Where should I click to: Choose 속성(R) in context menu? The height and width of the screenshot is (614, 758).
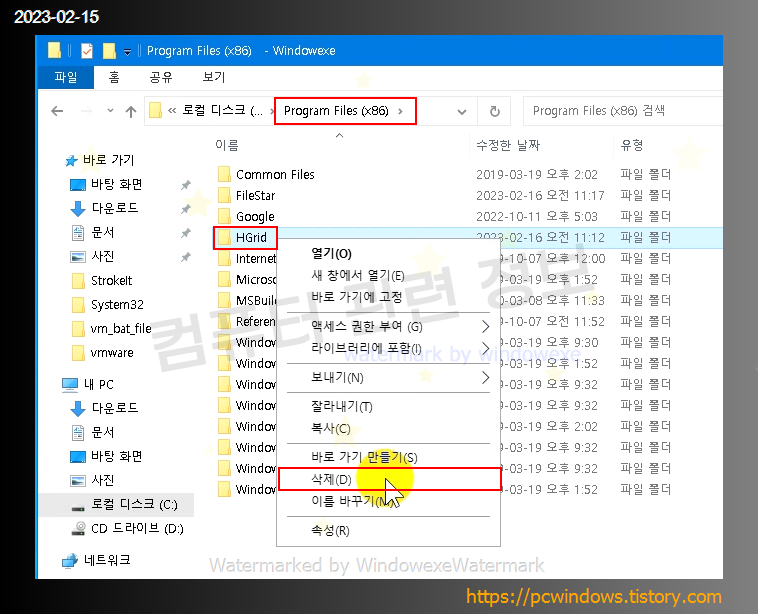coord(388,530)
